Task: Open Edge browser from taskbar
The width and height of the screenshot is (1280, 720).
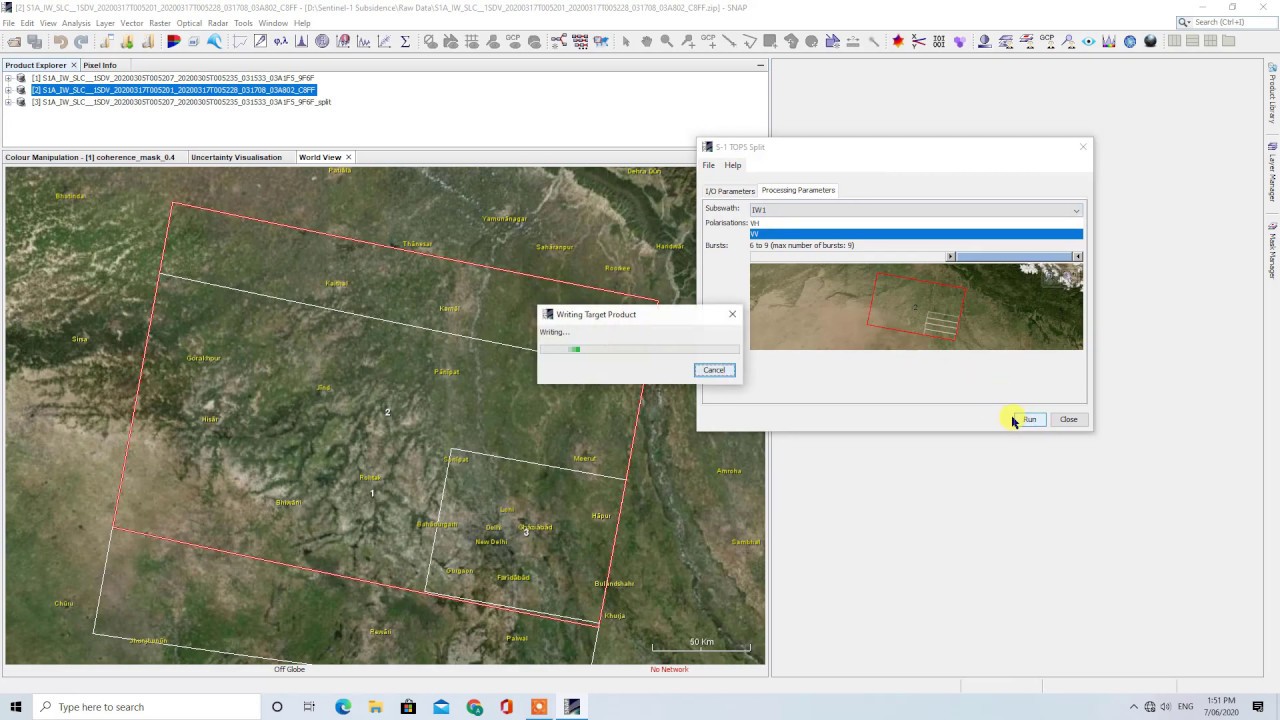Action: pyautogui.click(x=343, y=707)
